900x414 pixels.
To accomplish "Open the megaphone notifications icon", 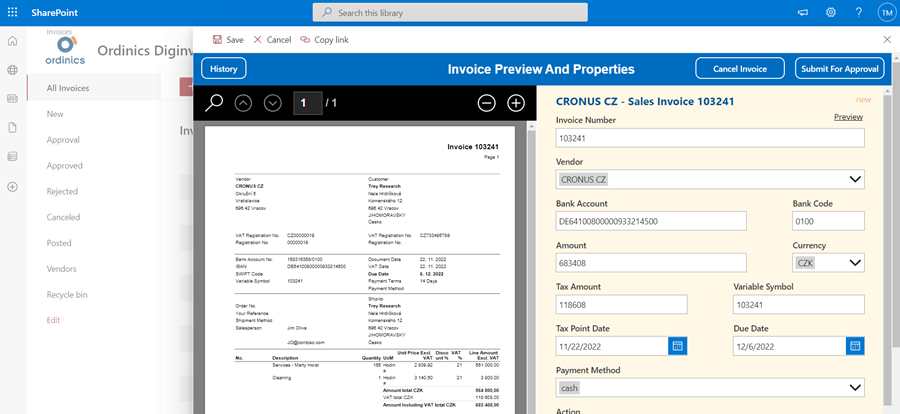I will (x=803, y=12).
